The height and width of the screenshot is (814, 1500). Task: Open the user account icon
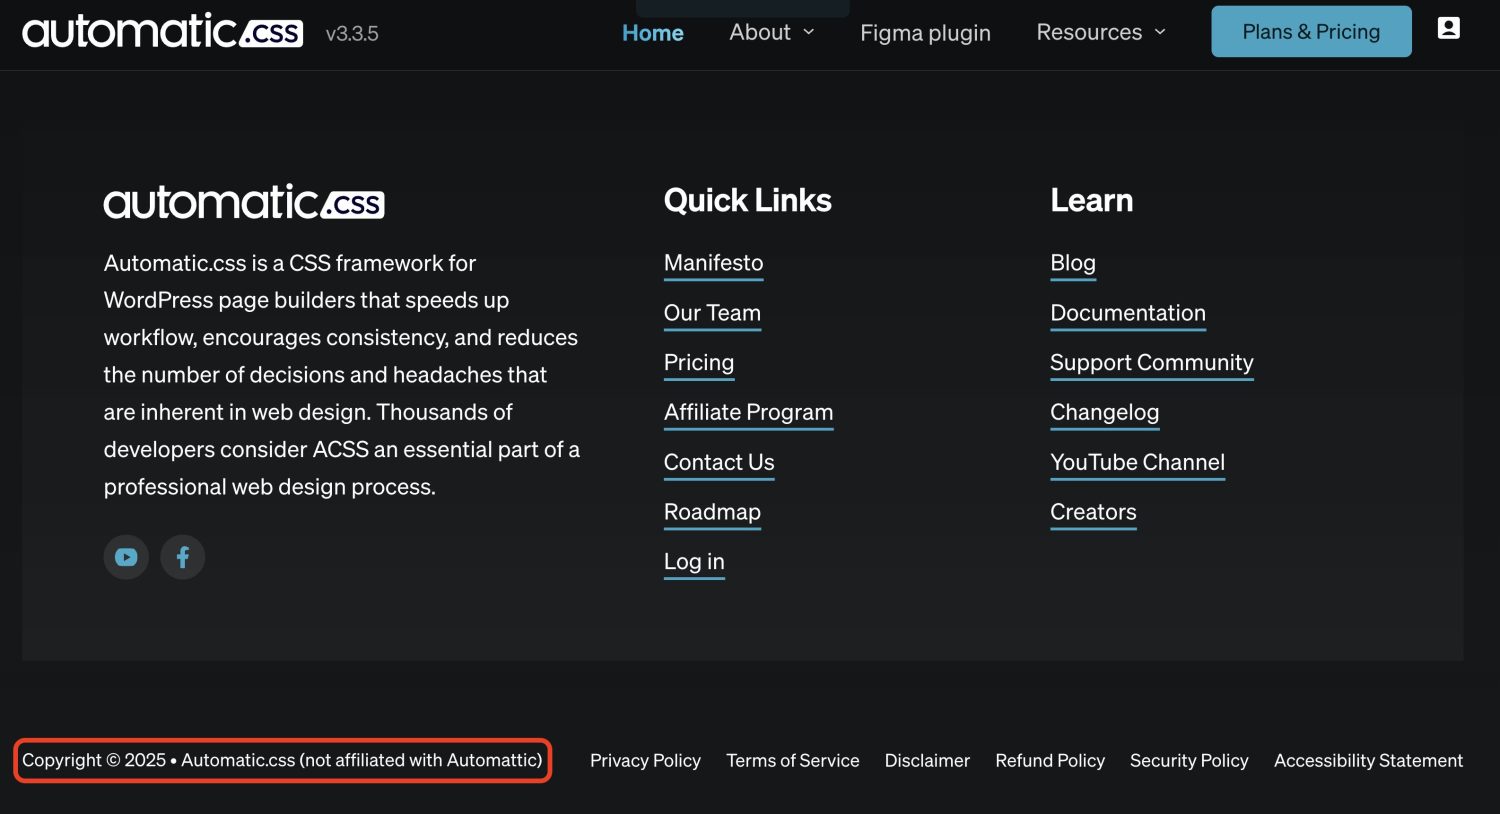tap(1448, 28)
